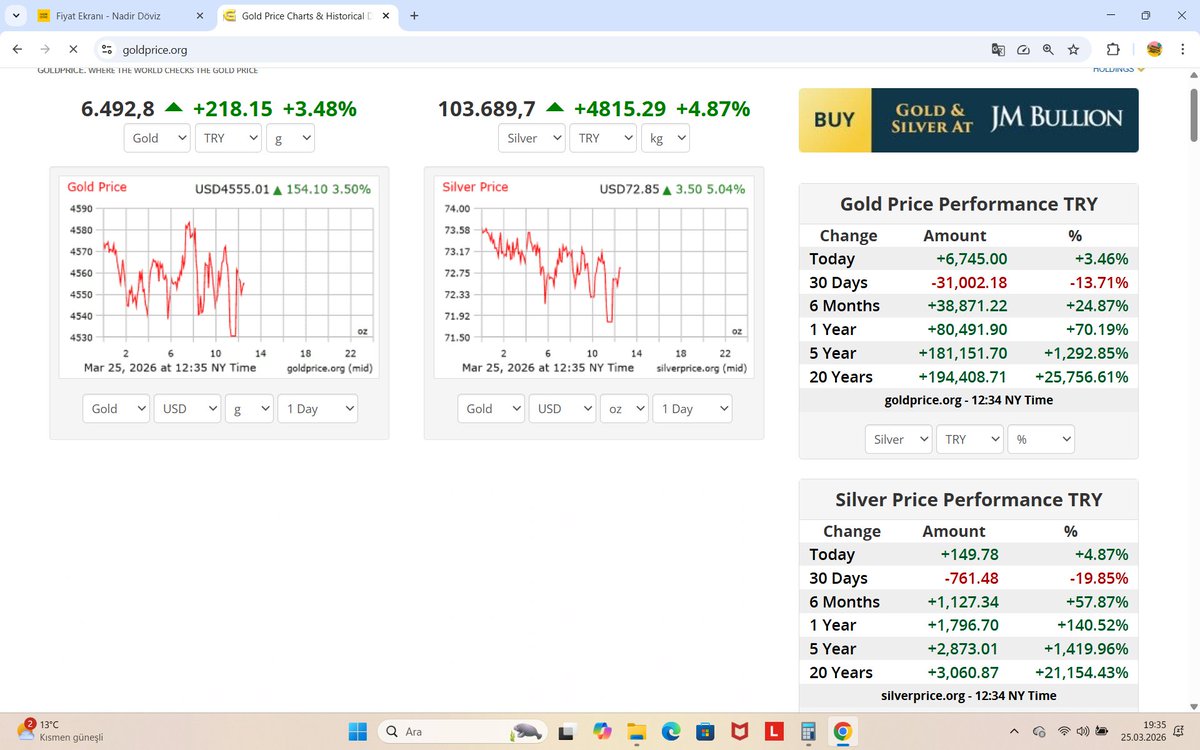The height and width of the screenshot is (750, 1200).
Task: Open the TRY currency dropdown under gold price
Action: (229, 138)
